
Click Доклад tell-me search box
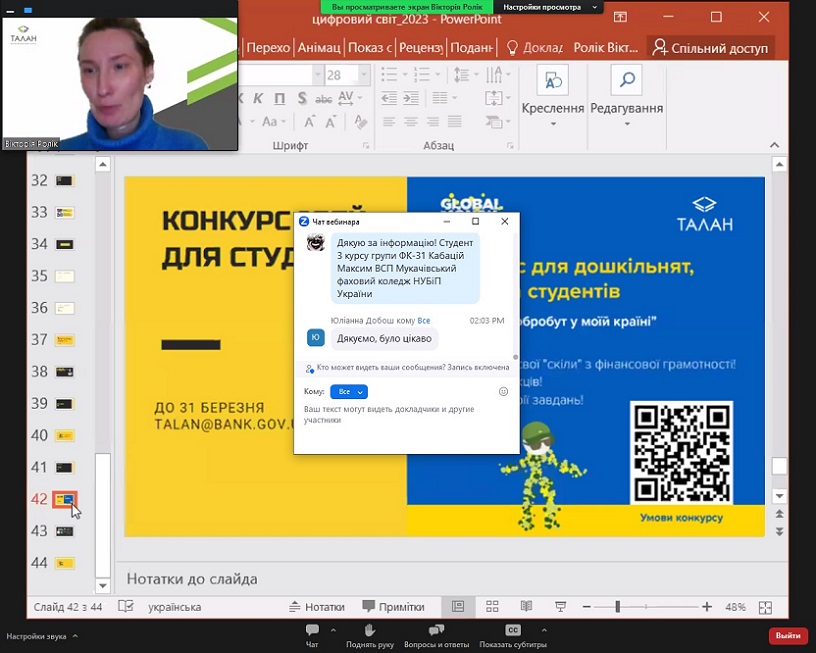[x=536, y=48]
